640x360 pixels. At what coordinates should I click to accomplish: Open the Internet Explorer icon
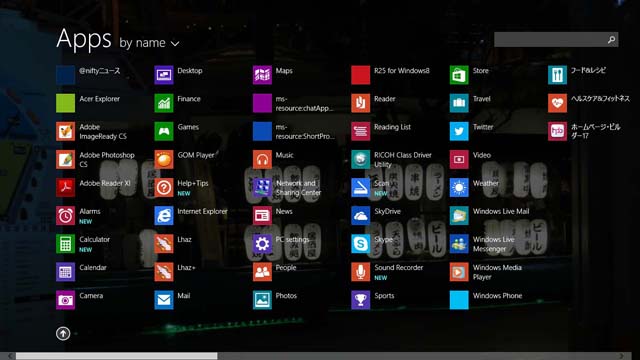pos(164,216)
